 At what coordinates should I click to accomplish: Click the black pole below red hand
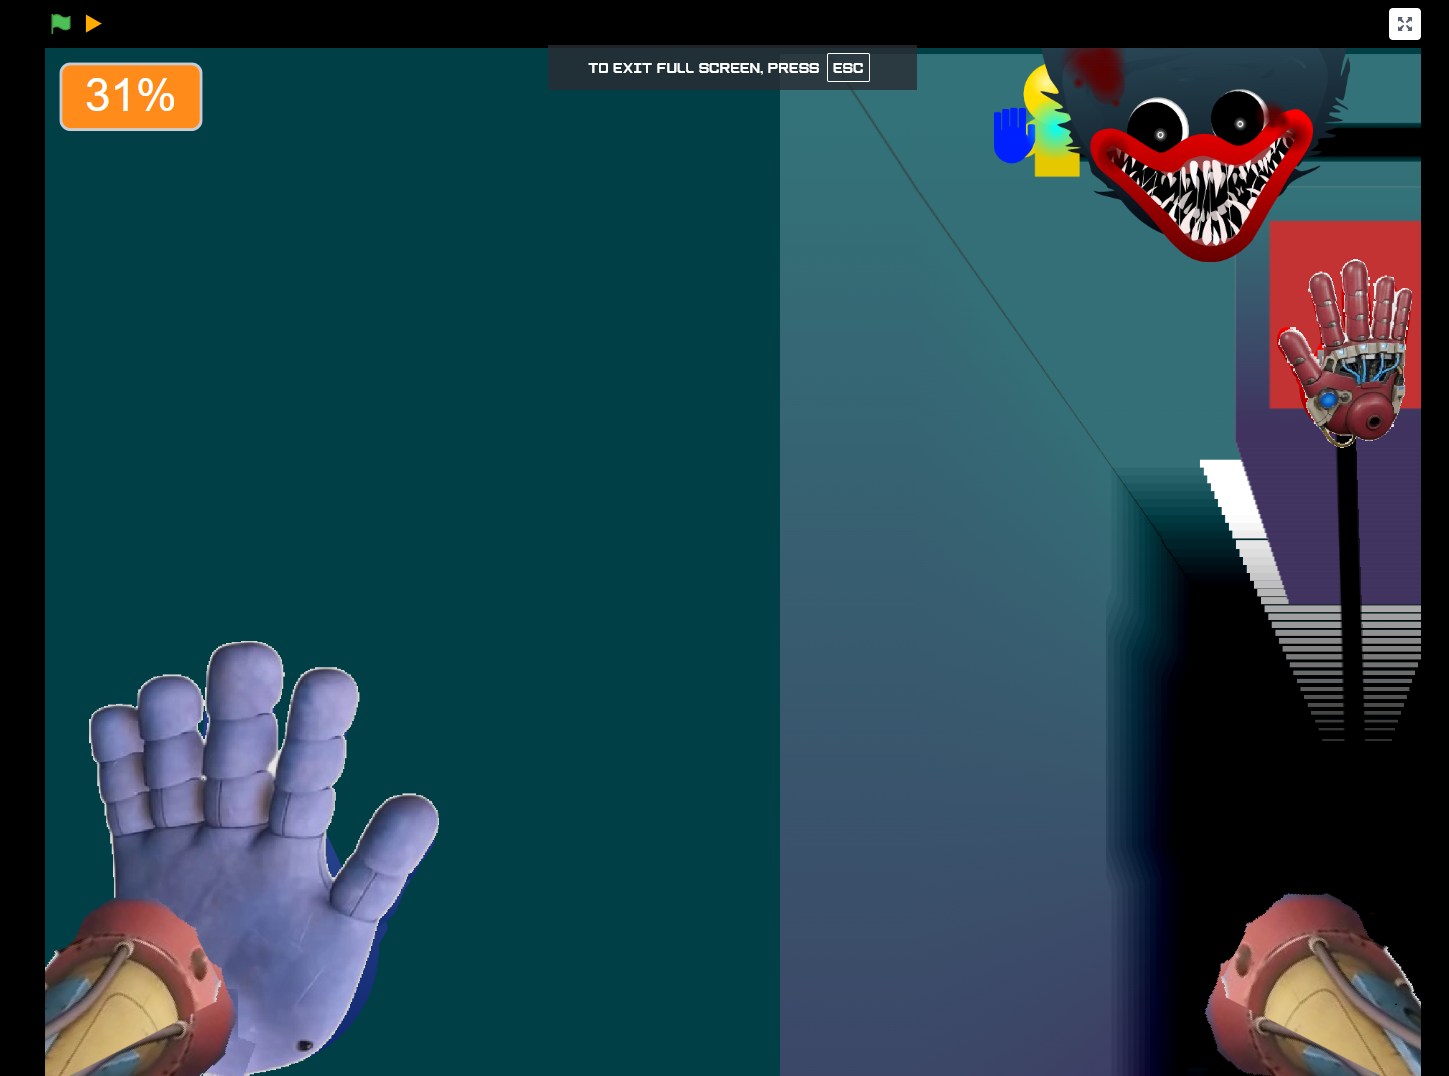[1349, 590]
